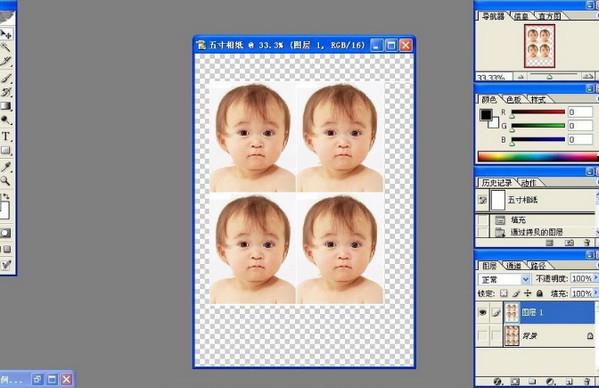Click the Navigator preview thumbnail

[539, 46]
